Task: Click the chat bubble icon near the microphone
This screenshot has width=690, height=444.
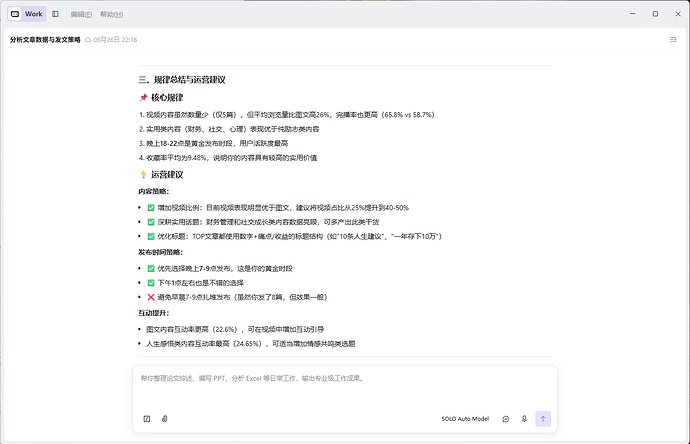Action: [x=506, y=419]
